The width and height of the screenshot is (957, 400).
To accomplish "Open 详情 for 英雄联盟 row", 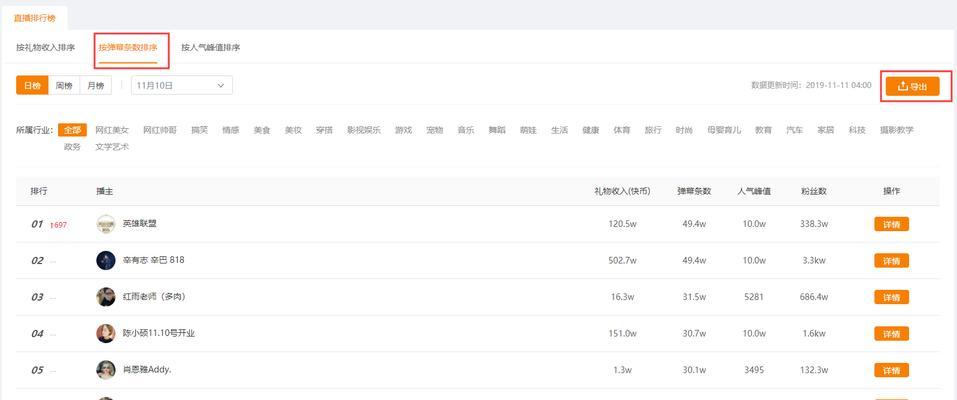I will click(892, 224).
